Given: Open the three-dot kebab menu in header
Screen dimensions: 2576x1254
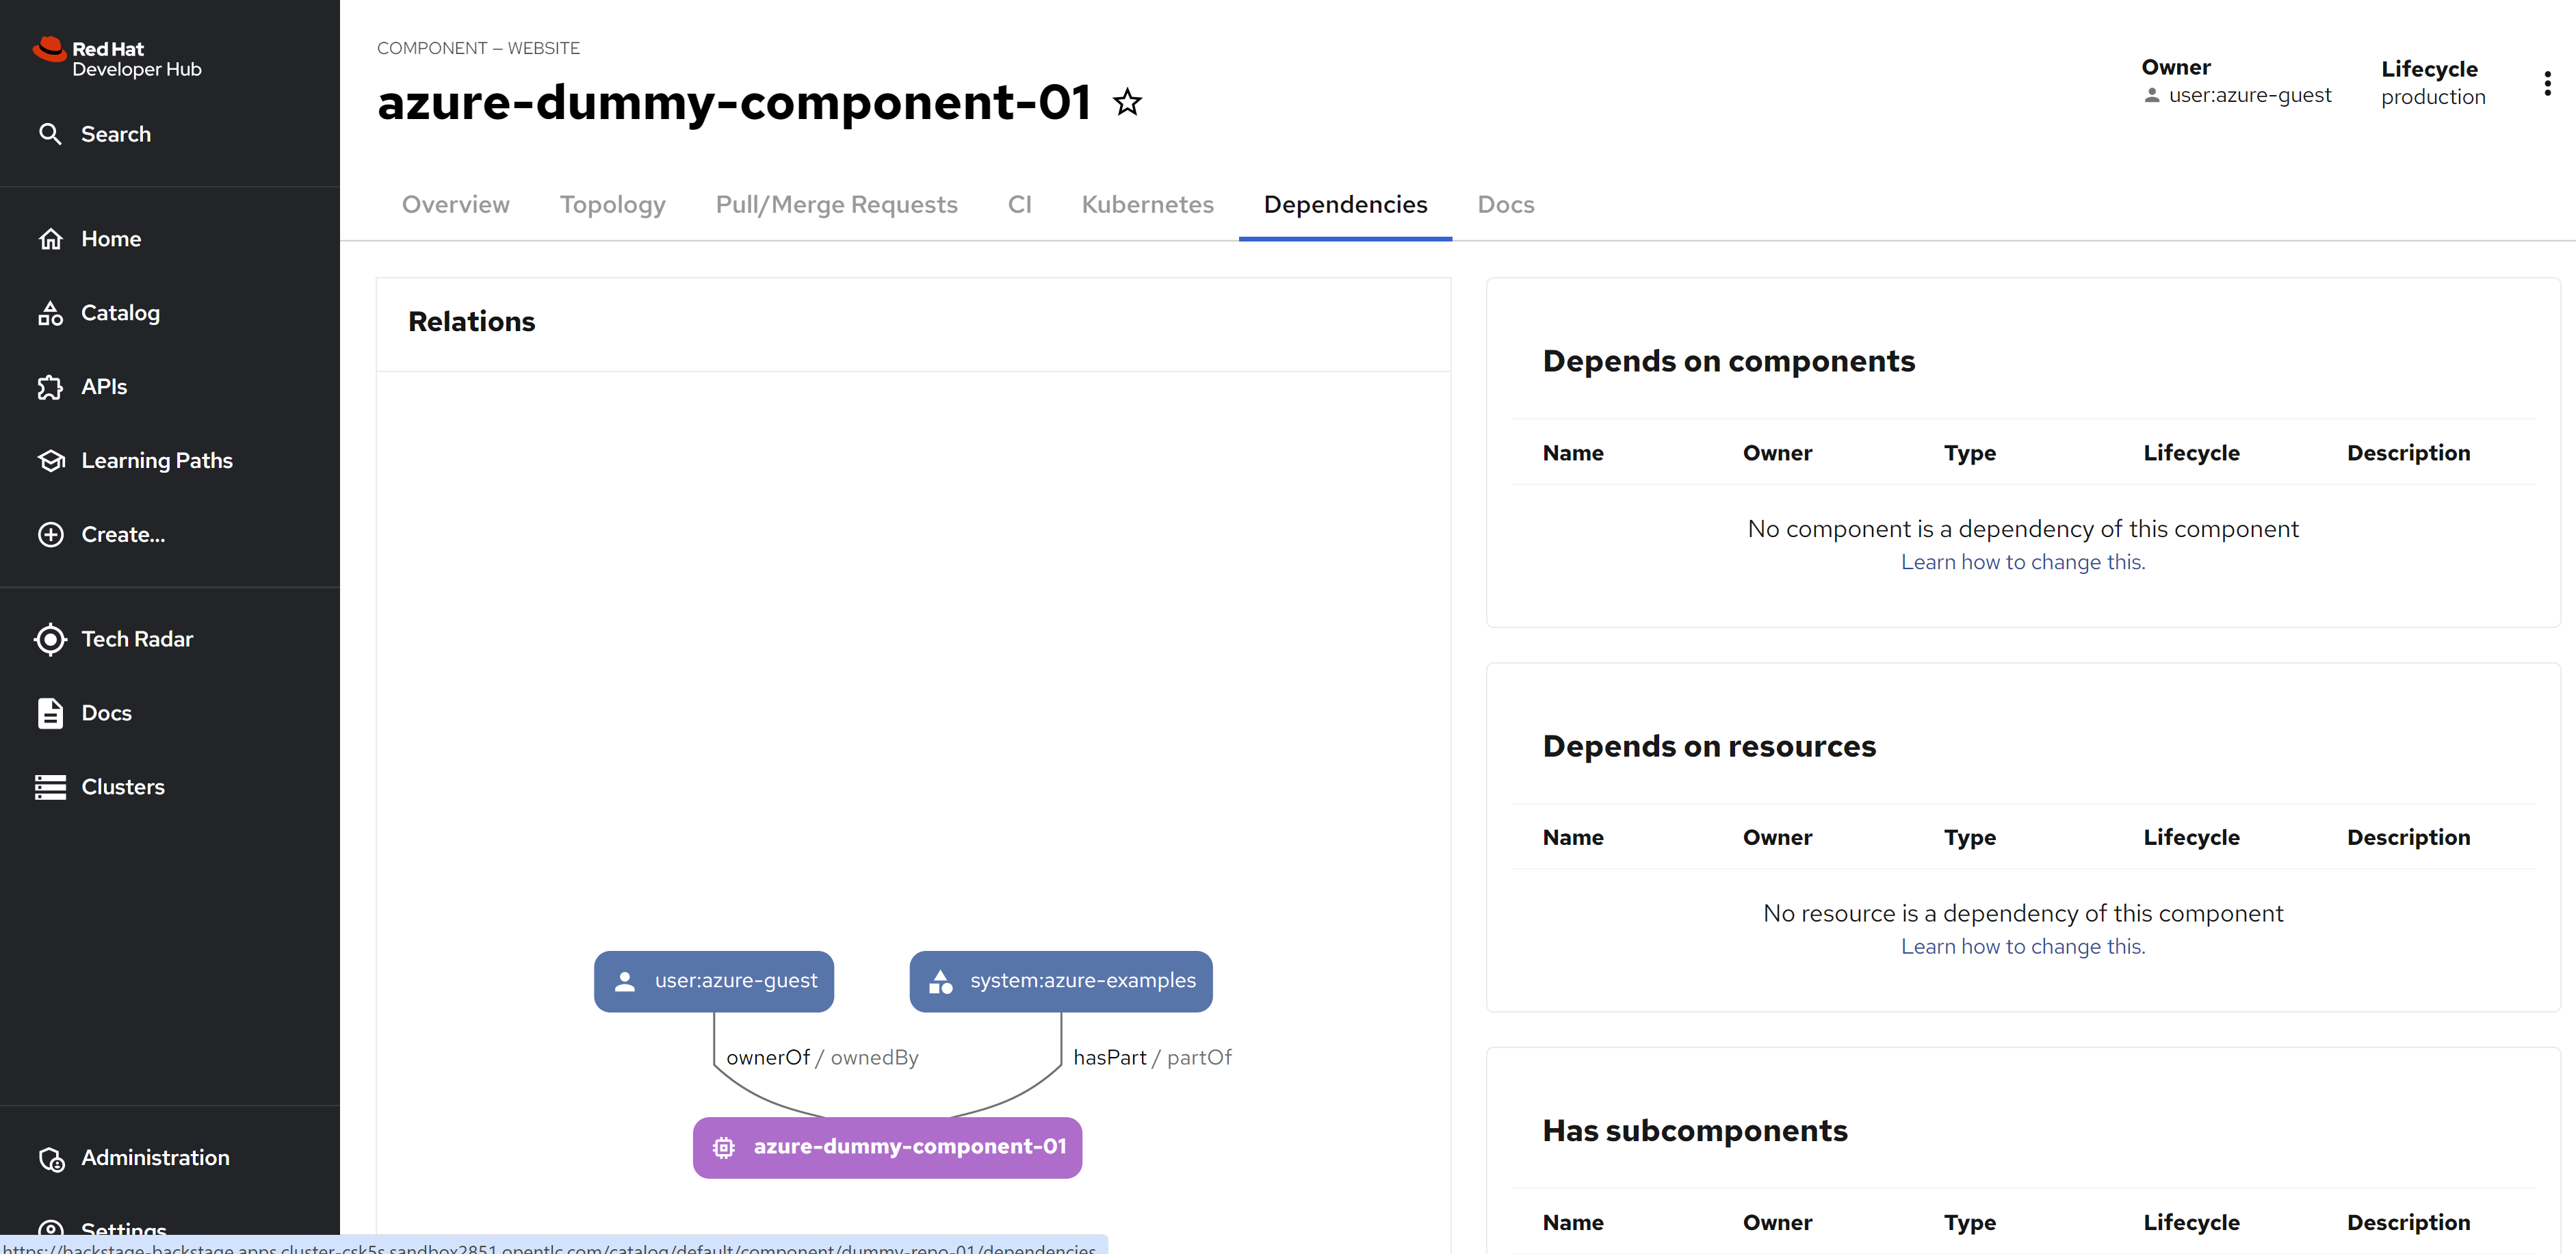Looking at the screenshot, I should (2546, 84).
